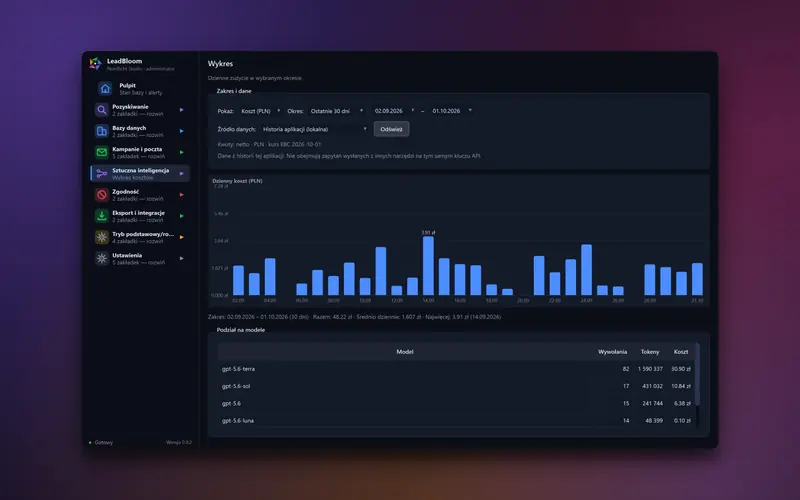Viewport: 800px width, 500px height.
Task: Expand the Pozyskiwanie section arrow
Action: tap(182, 110)
